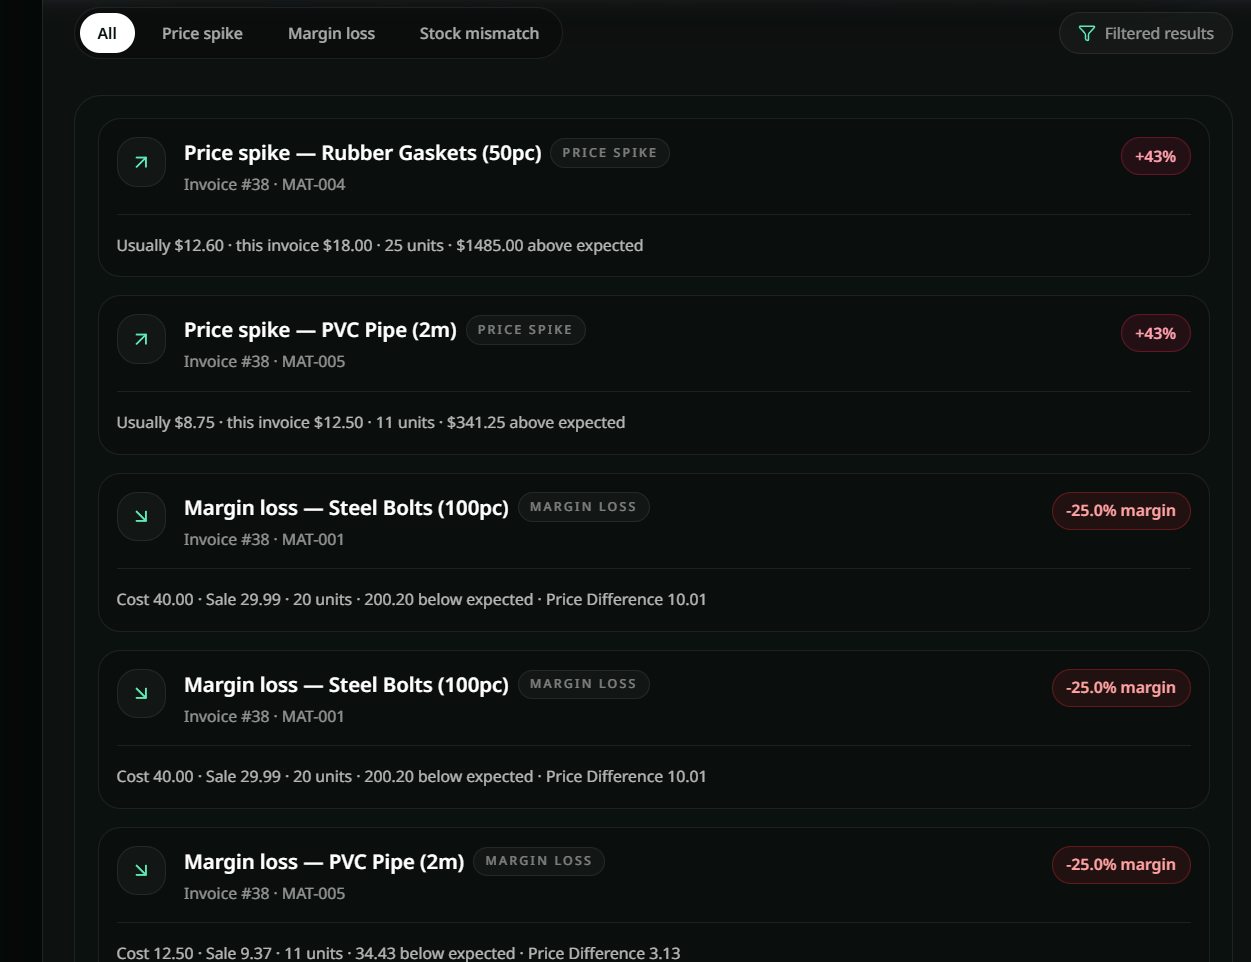Viewport: 1251px width, 962px height.
Task: Click the down-arrow icon on second Steel Bolts card
Action: click(141, 693)
